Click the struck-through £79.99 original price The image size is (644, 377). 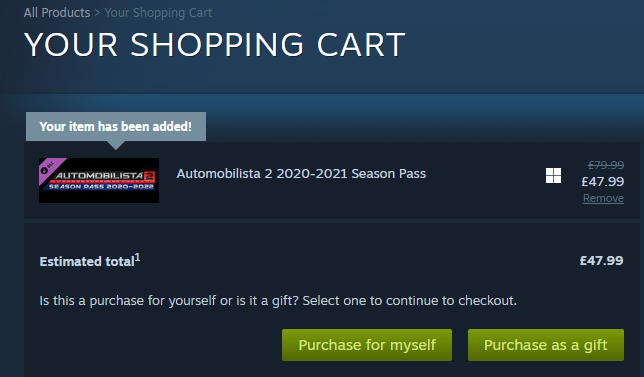pyautogui.click(x=606, y=165)
